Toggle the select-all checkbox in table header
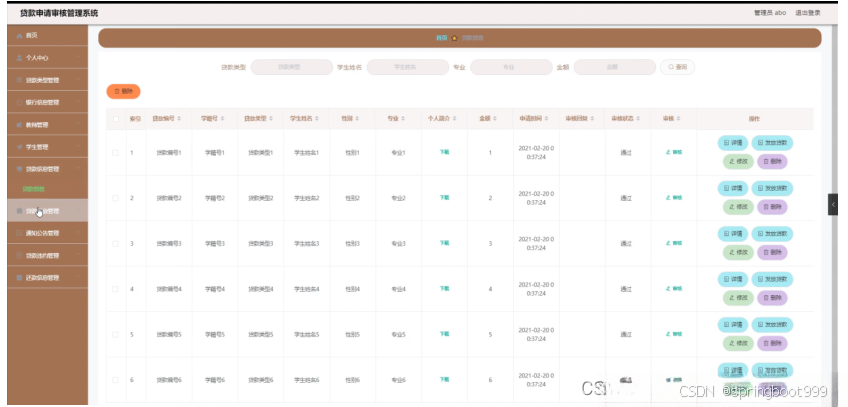 [116, 119]
